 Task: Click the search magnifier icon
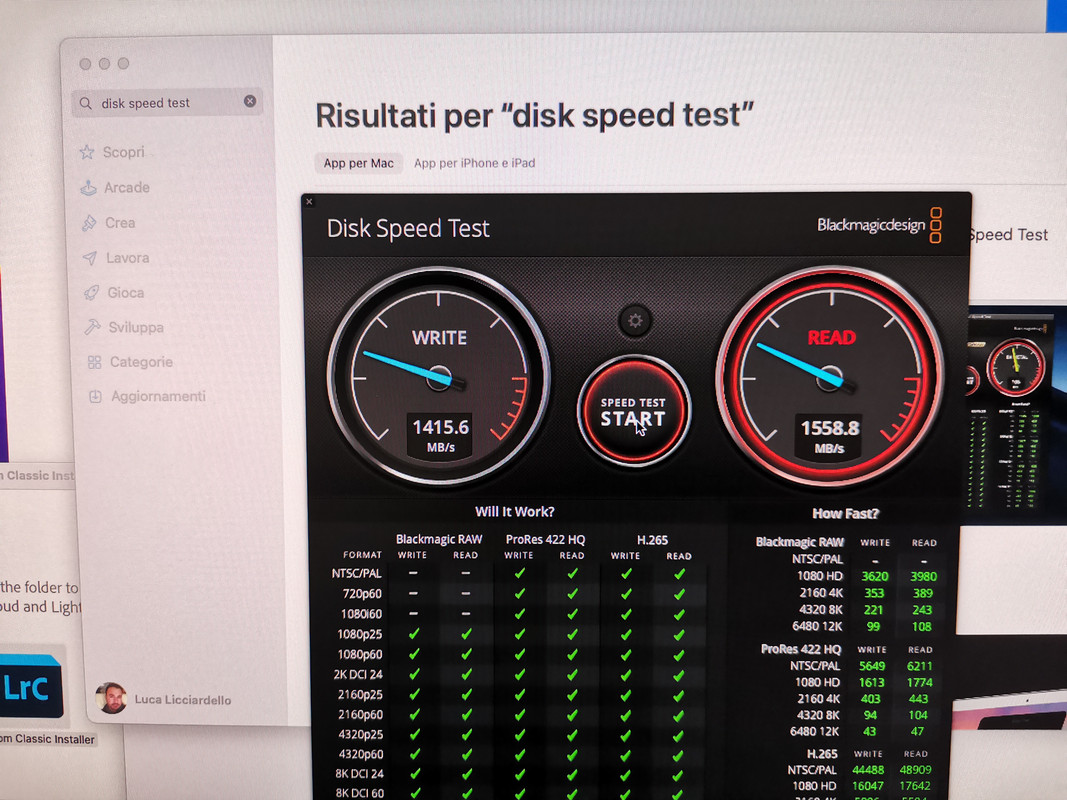[x=86, y=103]
